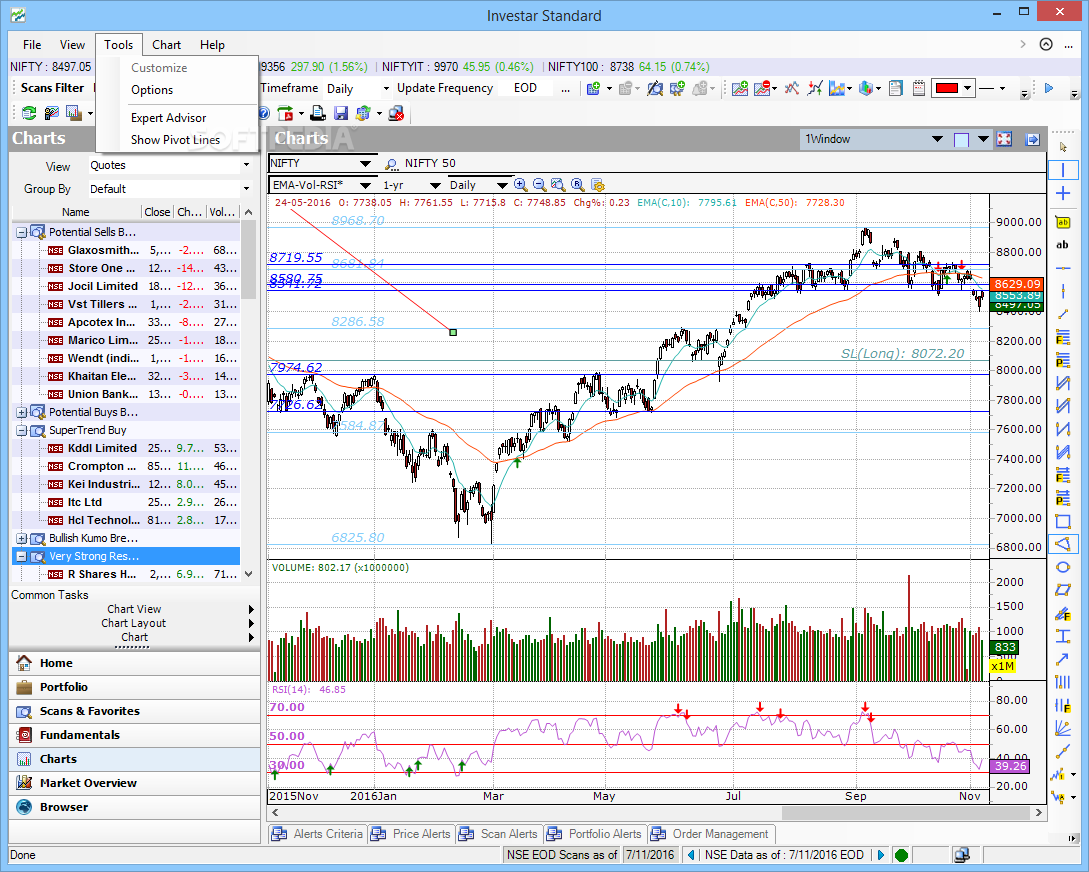
Task: Select the pointer cursor drawing tool
Action: [1063, 146]
